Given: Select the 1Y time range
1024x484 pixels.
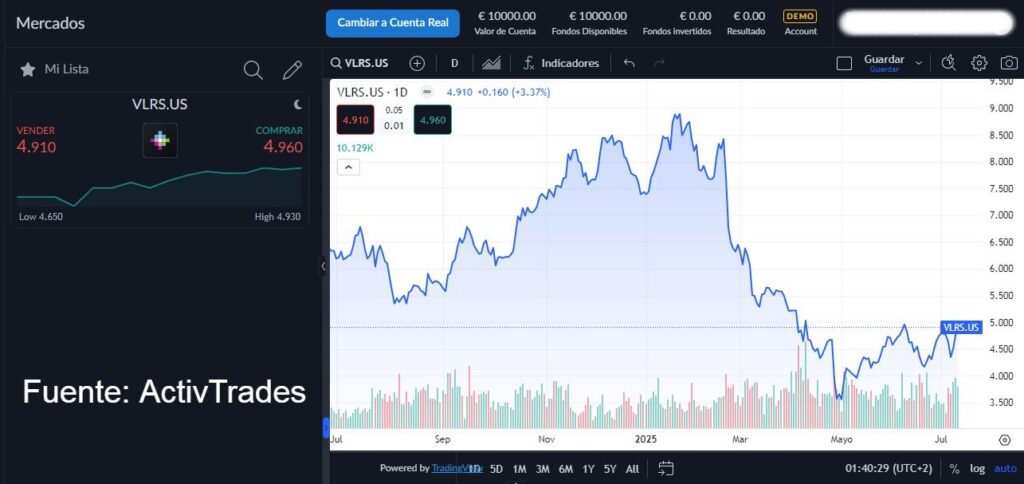Looking at the screenshot, I should tap(588, 468).
